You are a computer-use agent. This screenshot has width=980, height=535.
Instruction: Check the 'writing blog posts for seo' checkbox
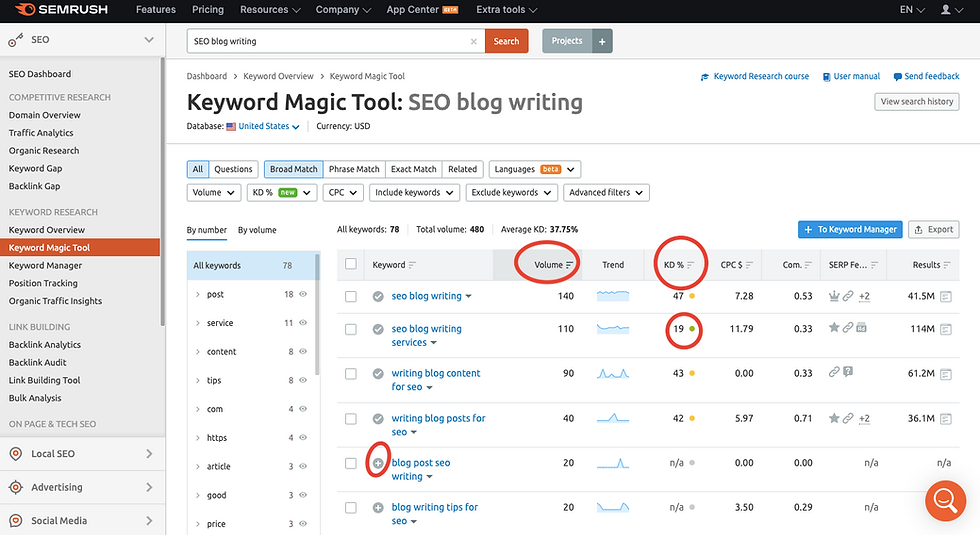click(351, 419)
